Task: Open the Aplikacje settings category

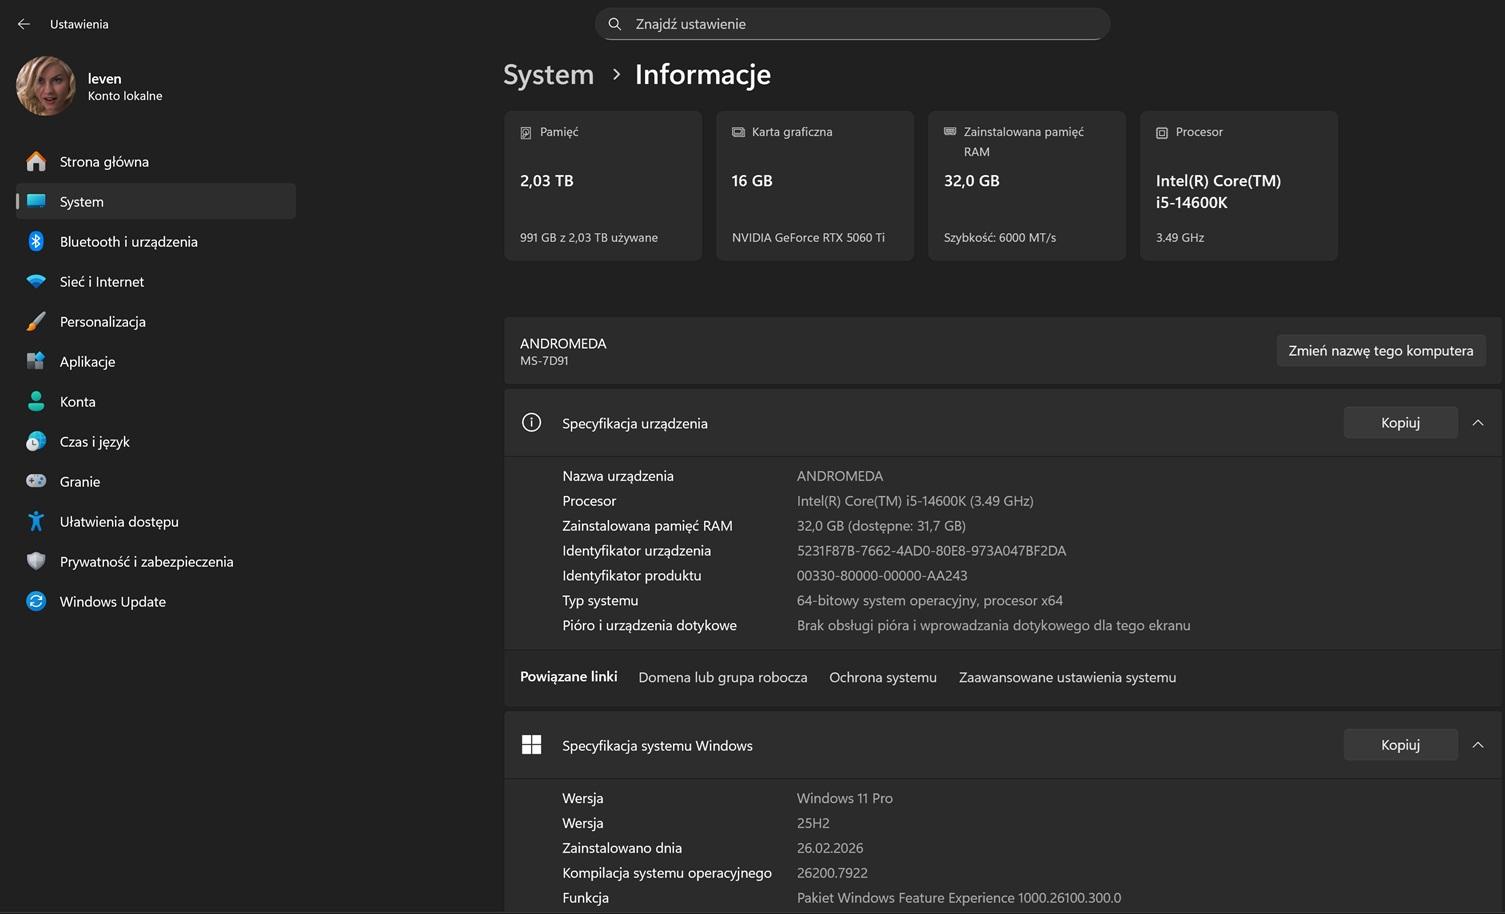Action: click(87, 362)
